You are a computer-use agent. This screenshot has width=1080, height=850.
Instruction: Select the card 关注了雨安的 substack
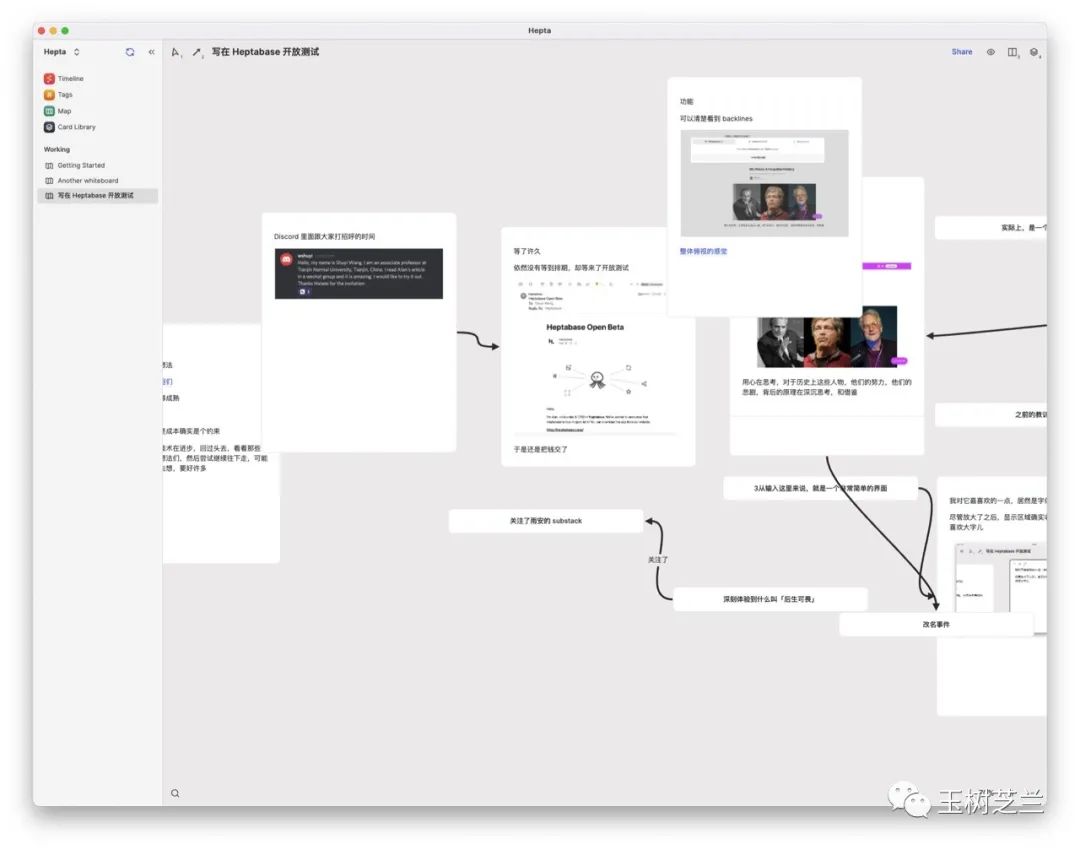pos(546,521)
